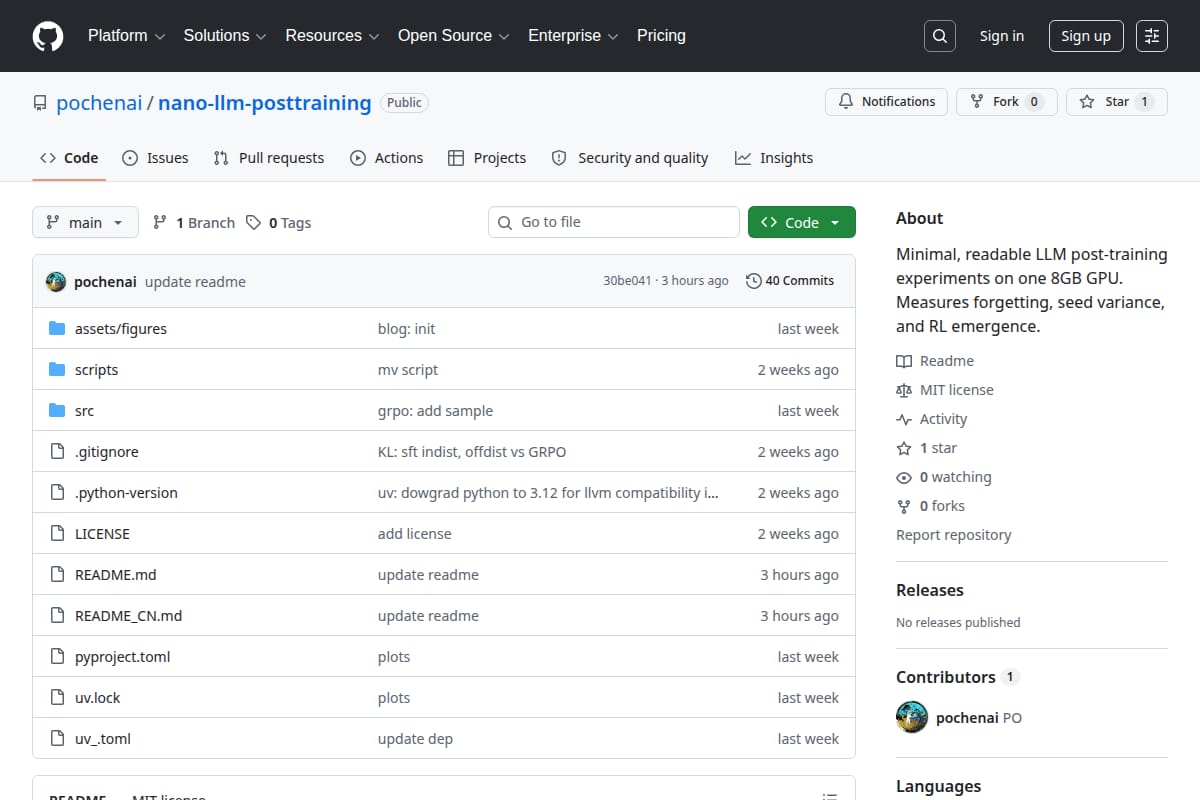
Task: Expand the Enterprise menu
Action: click(x=574, y=35)
